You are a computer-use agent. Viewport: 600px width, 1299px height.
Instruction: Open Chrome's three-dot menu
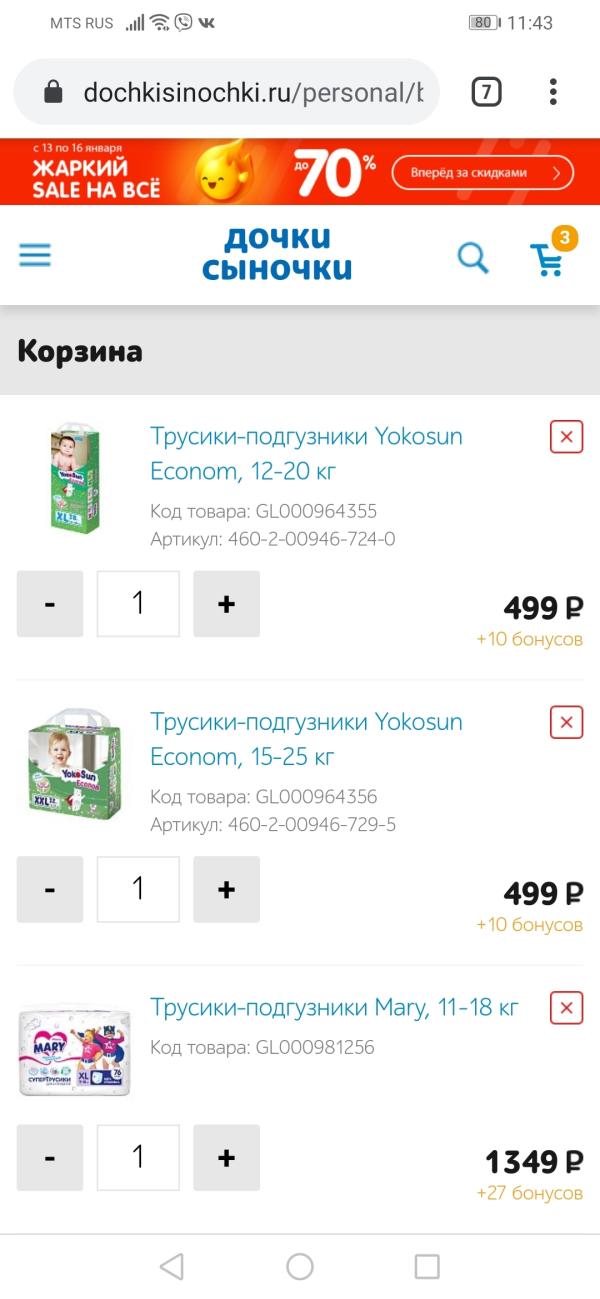click(553, 93)
